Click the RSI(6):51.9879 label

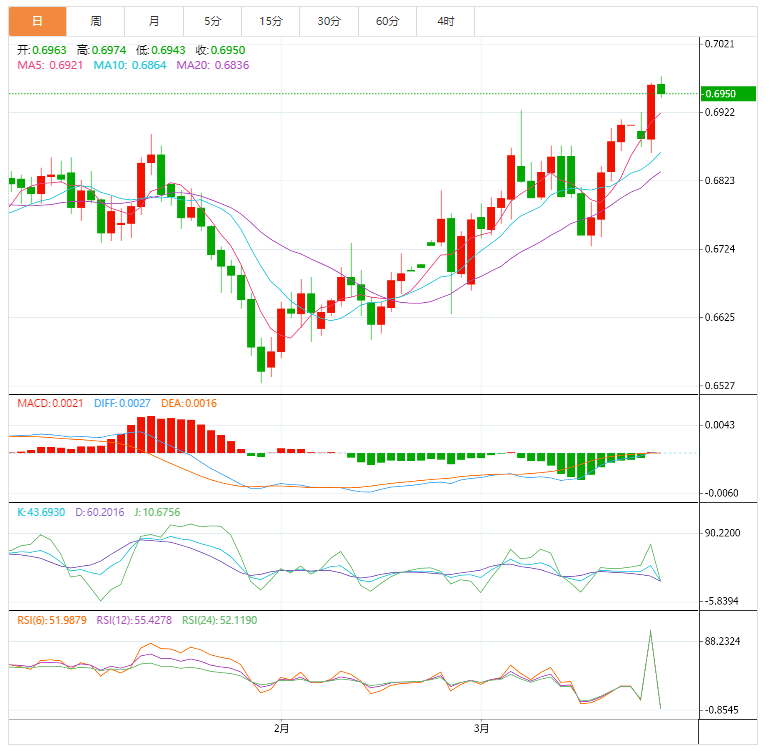click(x=52, y=621)
